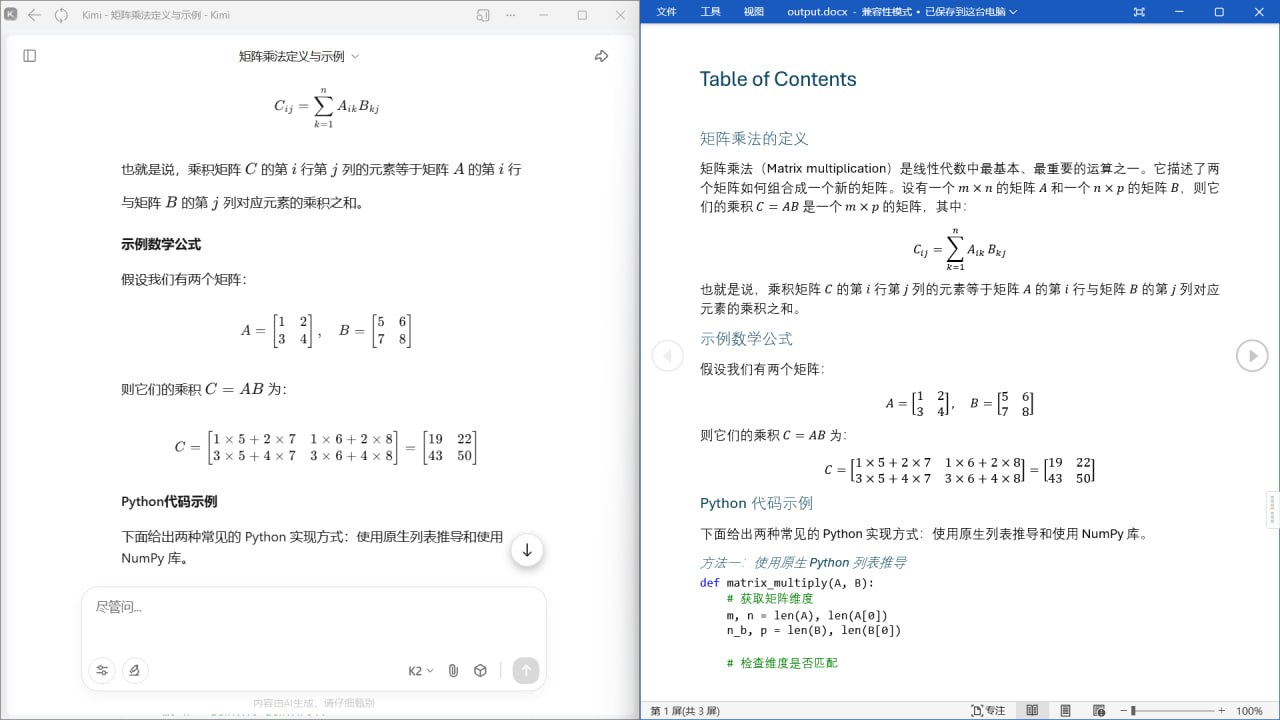
Task: Open the Kimi cast-to-screen icon
Action: pos(483,15)
